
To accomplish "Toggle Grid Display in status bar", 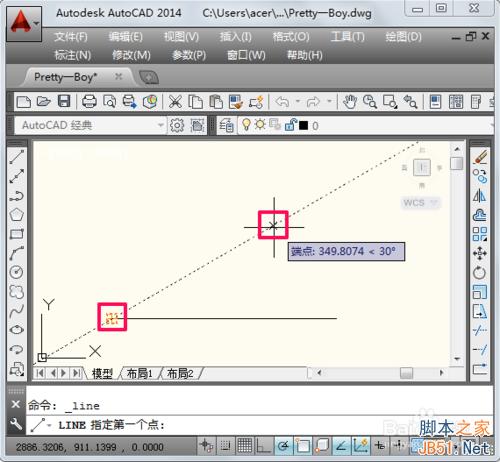I will tap(245, 446).
